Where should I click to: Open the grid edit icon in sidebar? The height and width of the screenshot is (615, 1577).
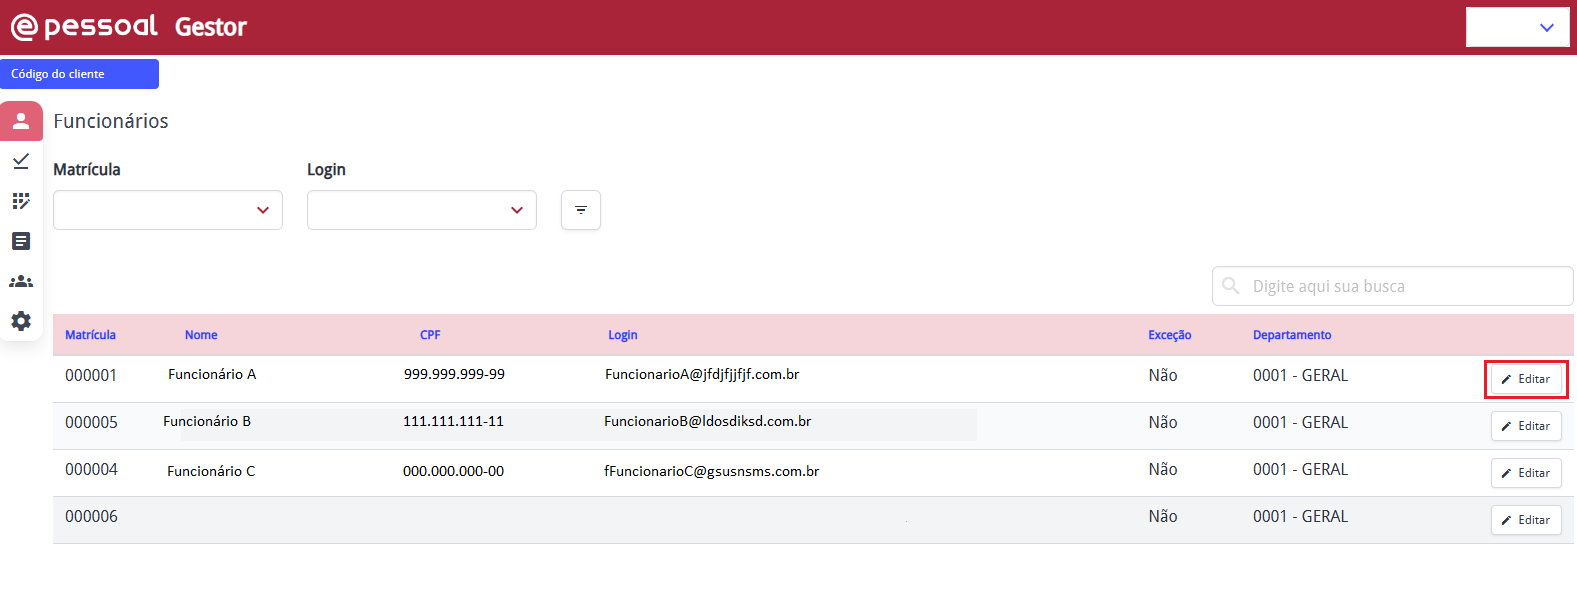coord(21,201)
